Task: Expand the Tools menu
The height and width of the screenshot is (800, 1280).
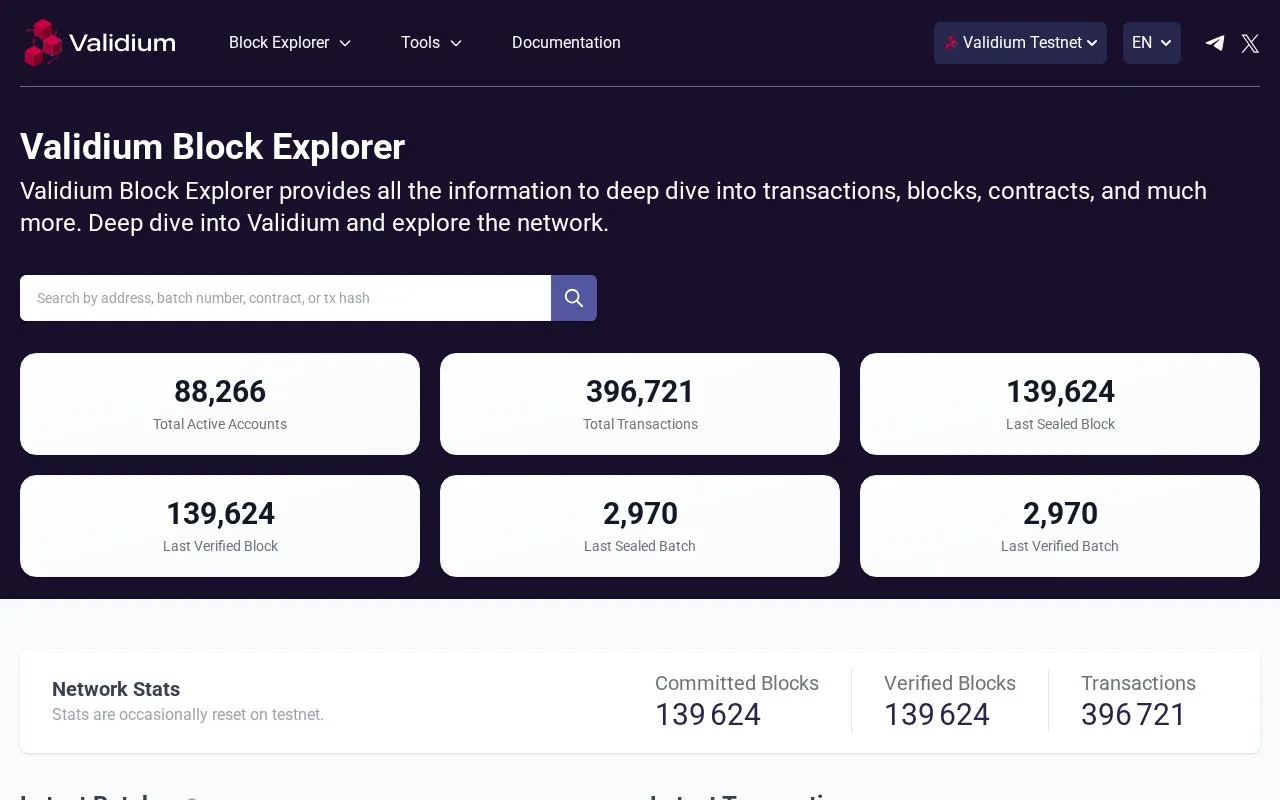Action: (431, 43)
